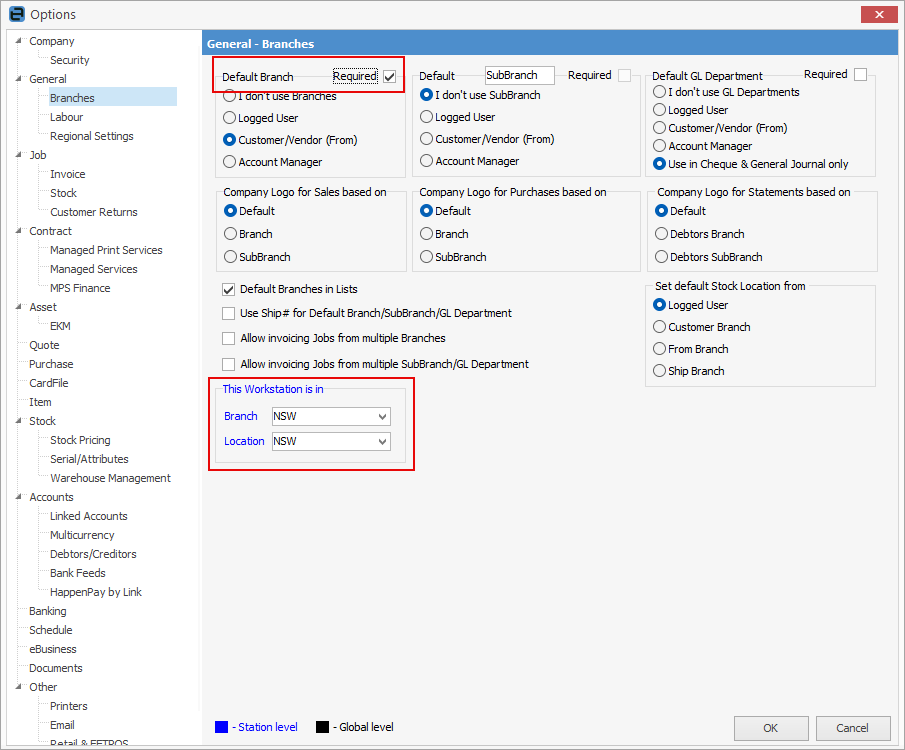Screen dimensions: 905x750
Task: Click the blue Station level legend square
Action: pyautogui.click(x=222, y=727)
